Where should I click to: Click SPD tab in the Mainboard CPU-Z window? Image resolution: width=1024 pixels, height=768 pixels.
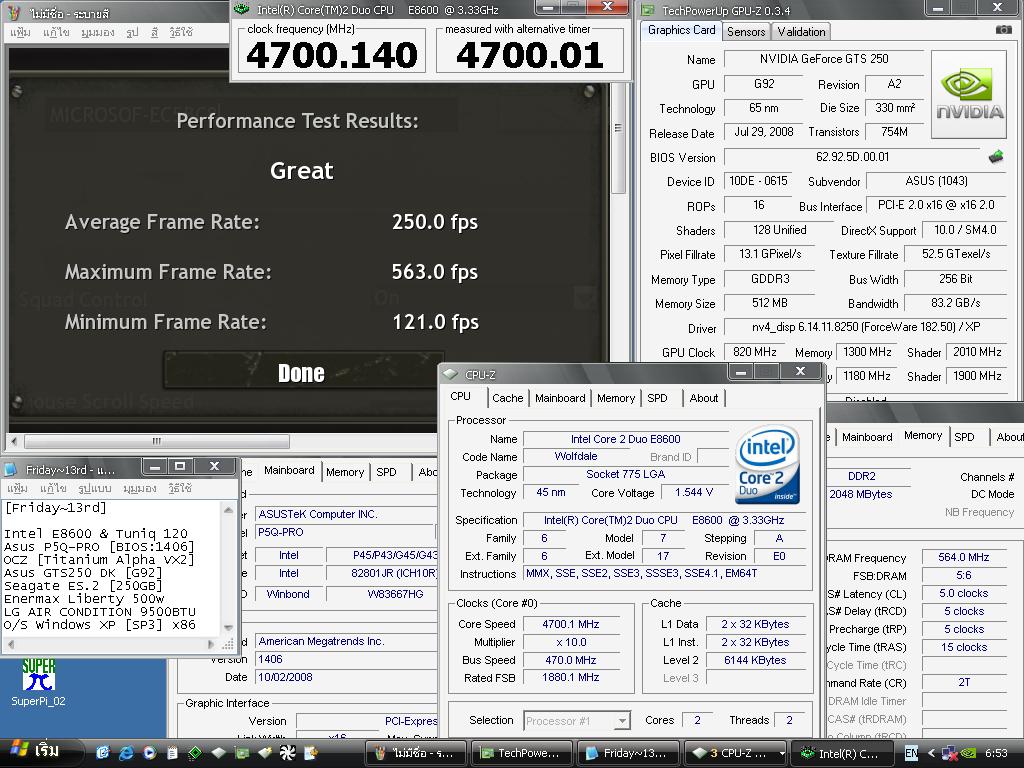pyautogui.click(x=386, y=472)
